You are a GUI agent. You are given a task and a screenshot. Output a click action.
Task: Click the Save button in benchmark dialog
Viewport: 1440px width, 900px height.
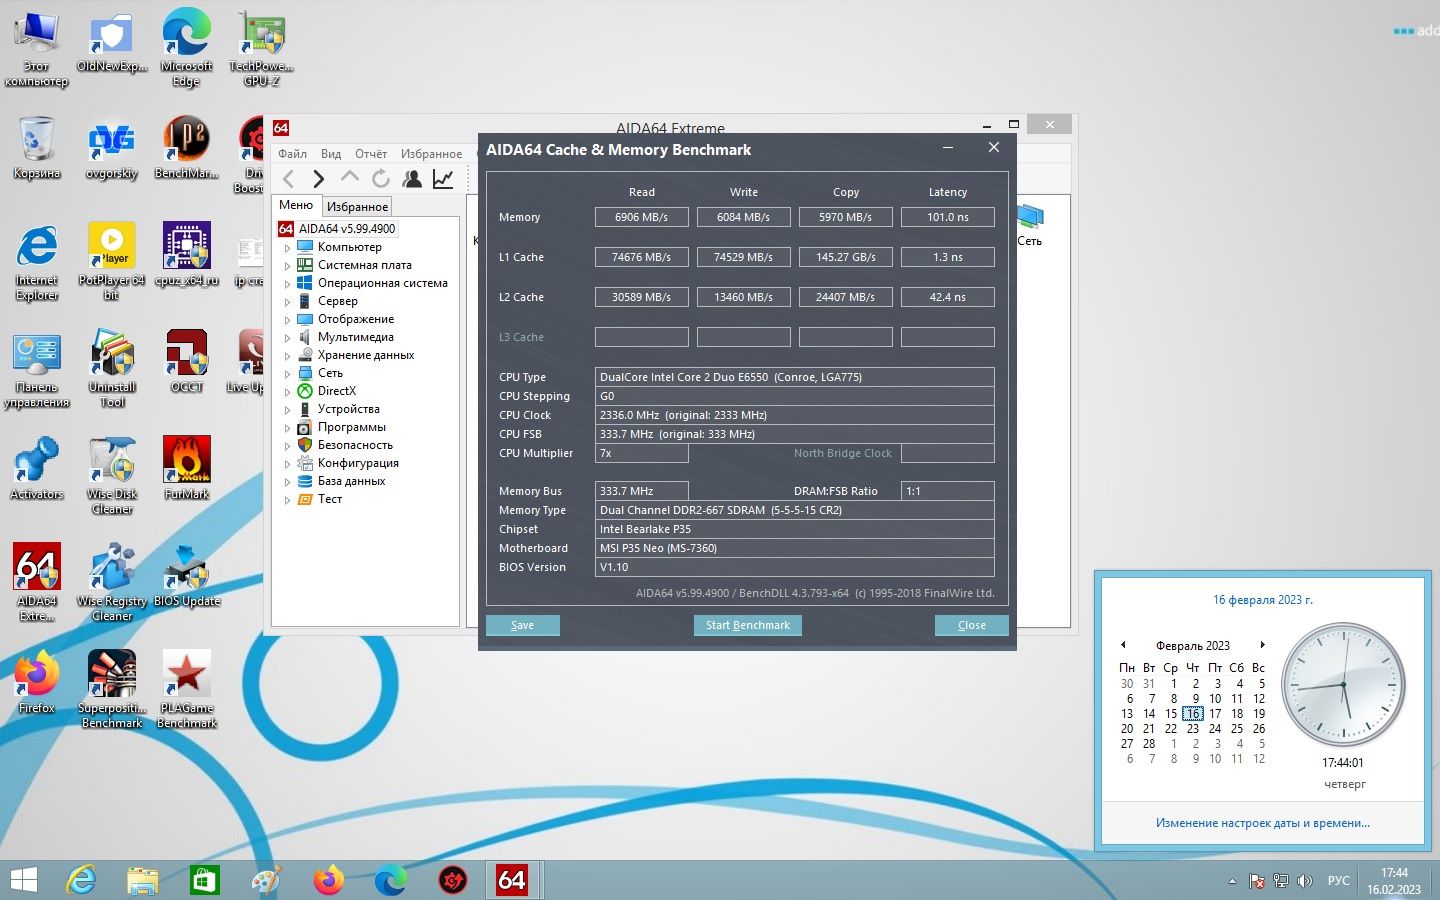point(522,625)
